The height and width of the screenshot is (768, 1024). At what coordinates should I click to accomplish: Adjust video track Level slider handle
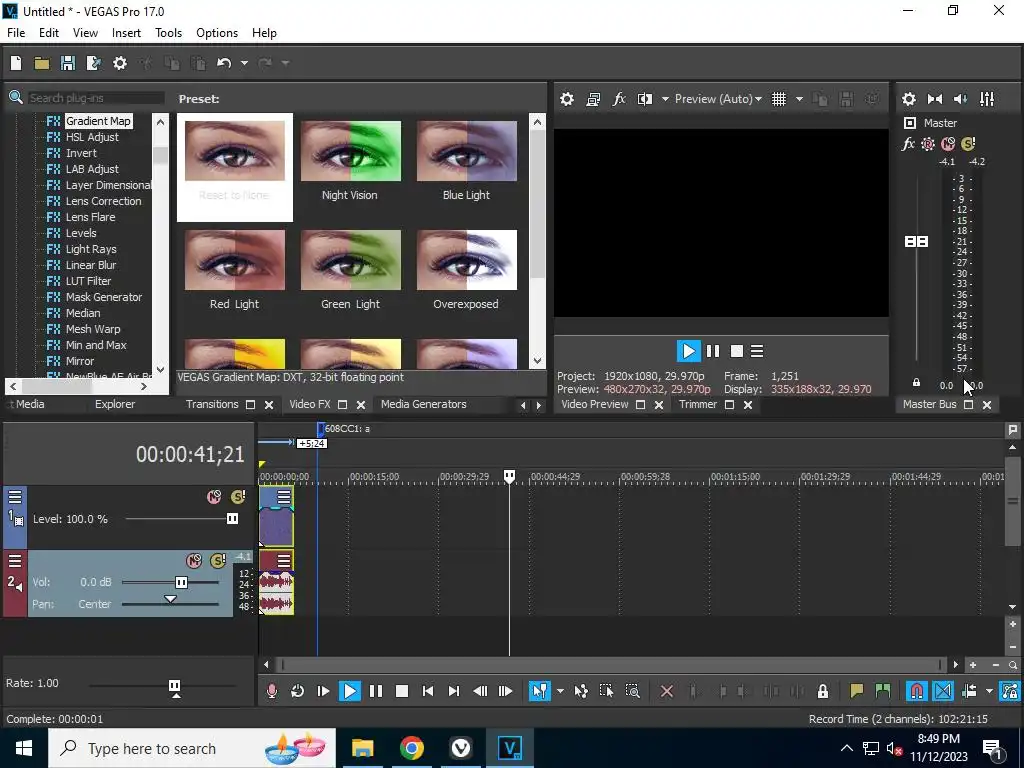232,519
